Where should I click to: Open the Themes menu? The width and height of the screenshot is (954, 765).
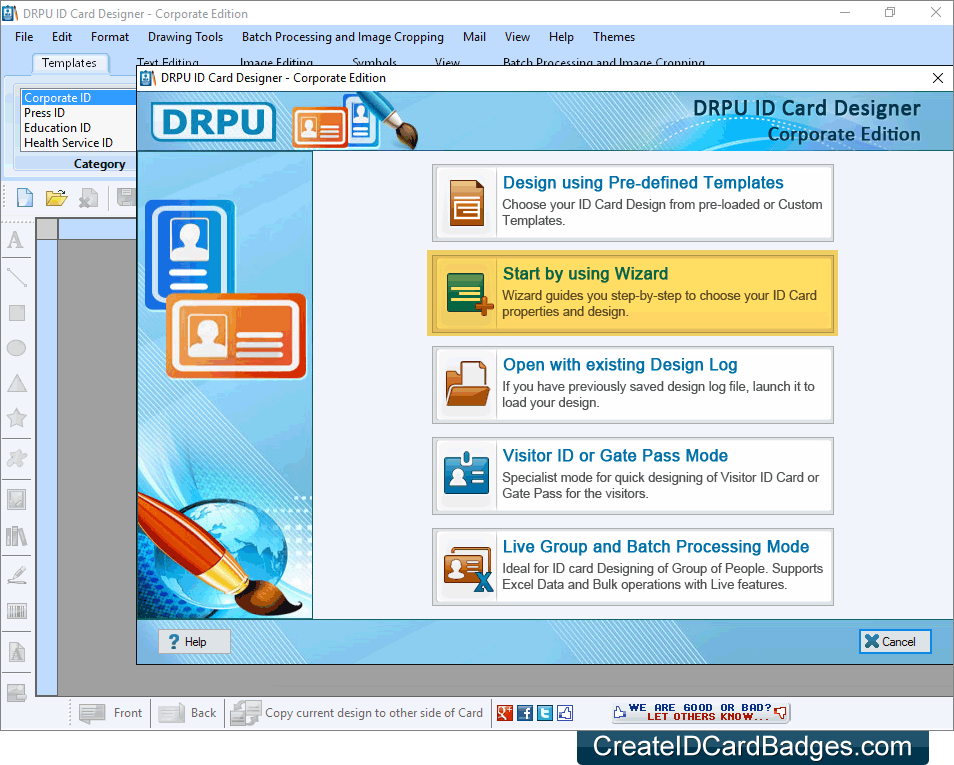(x=615, y=37)
